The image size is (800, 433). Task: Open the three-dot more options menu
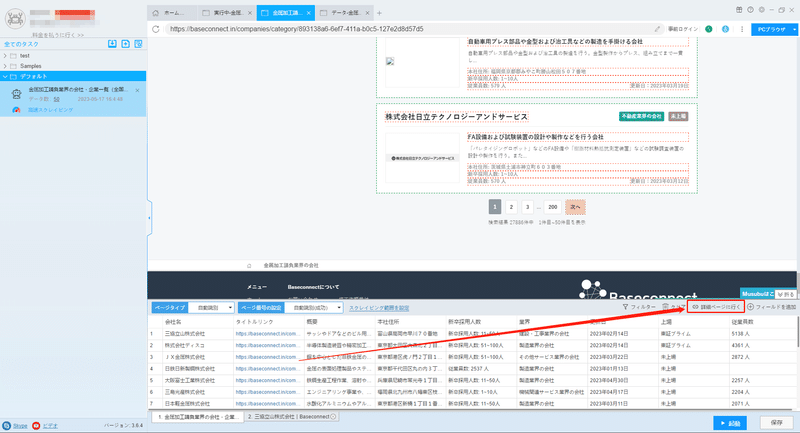pos(742,29)
